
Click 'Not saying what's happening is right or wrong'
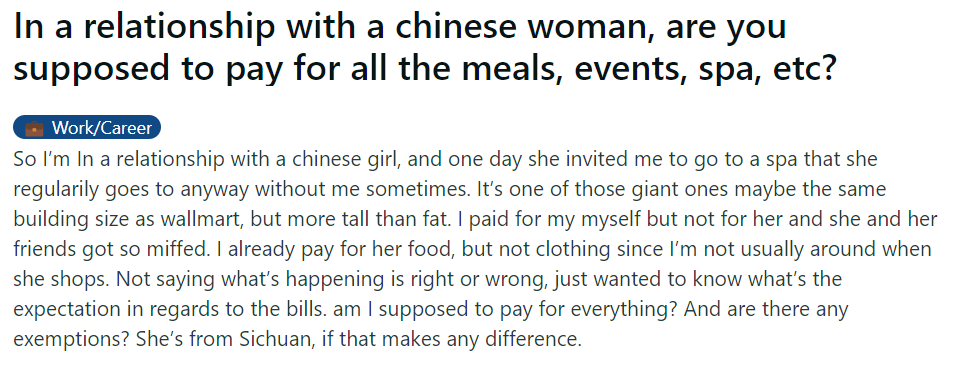click(332, 279)
